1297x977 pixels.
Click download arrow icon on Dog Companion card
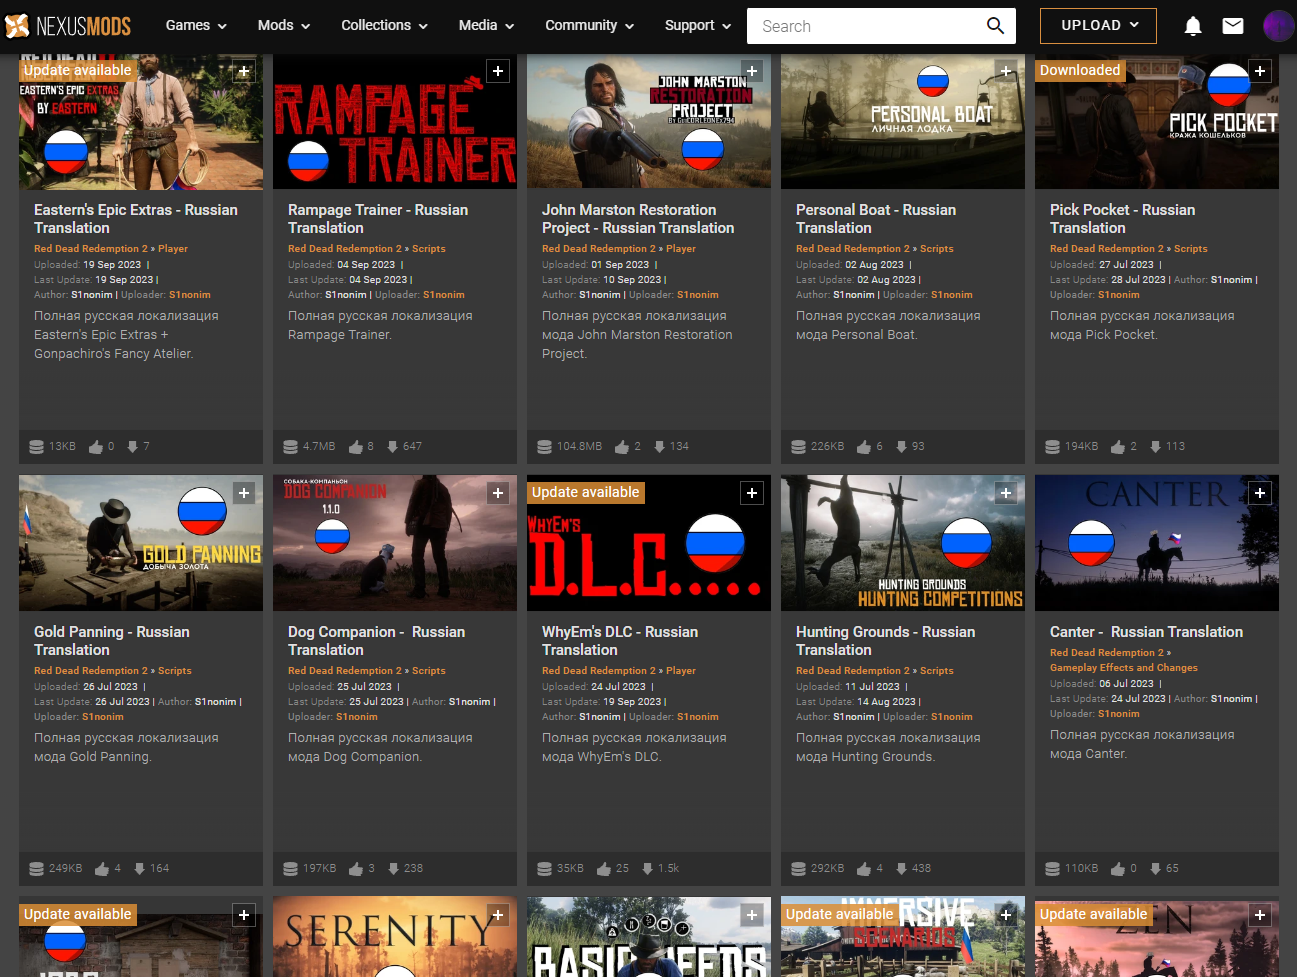tap(393, 869)
